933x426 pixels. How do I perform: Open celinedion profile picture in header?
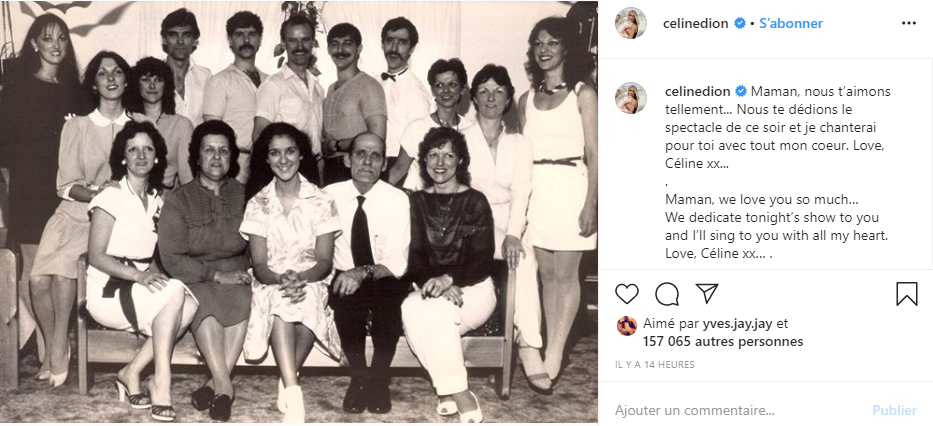click(x=631, y=23)
